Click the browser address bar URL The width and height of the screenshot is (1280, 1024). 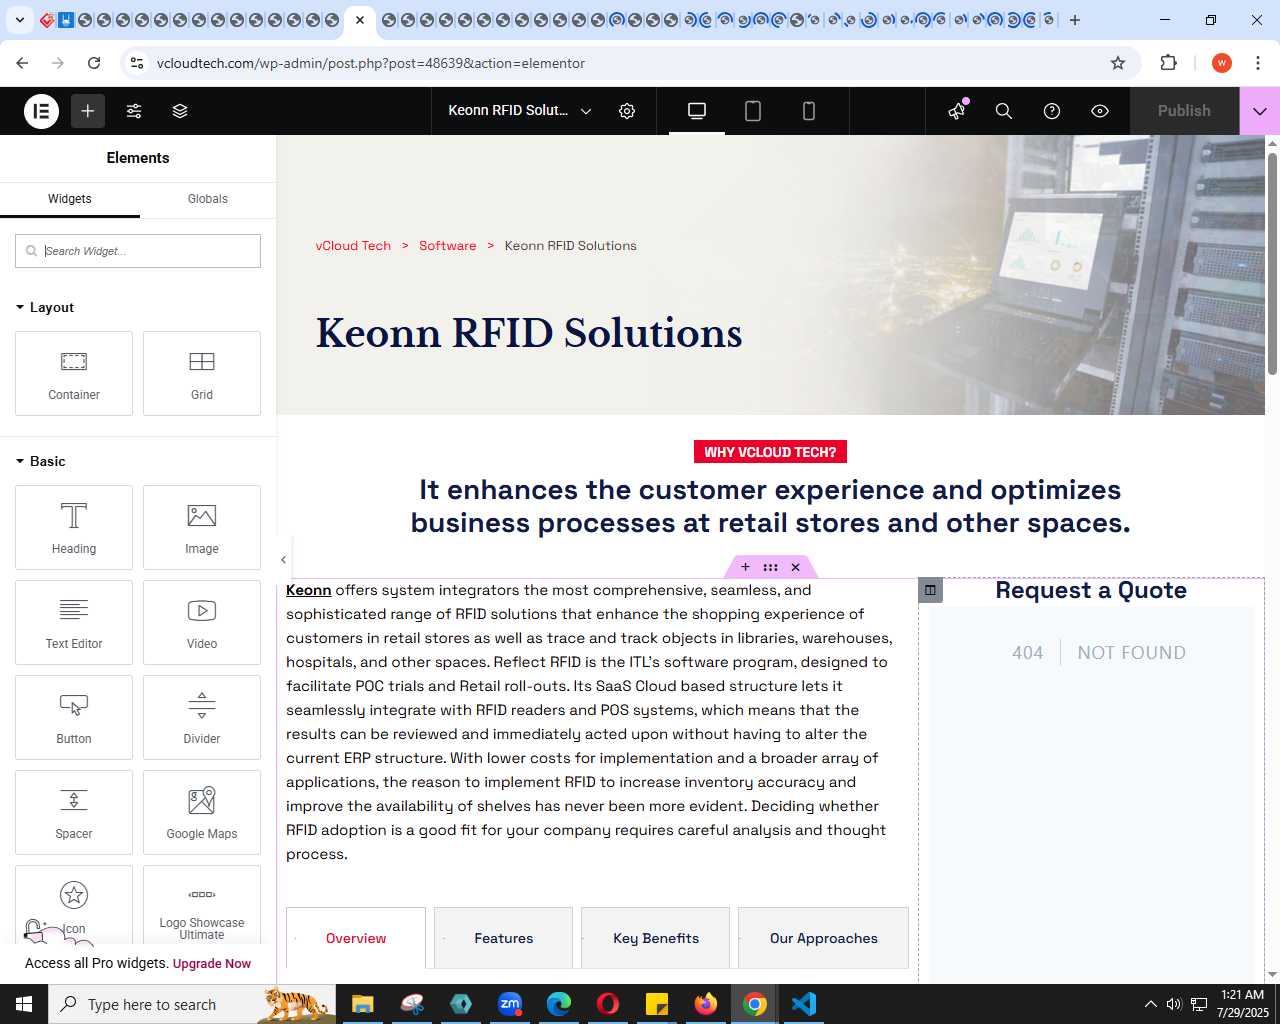(x=371, y=63)
